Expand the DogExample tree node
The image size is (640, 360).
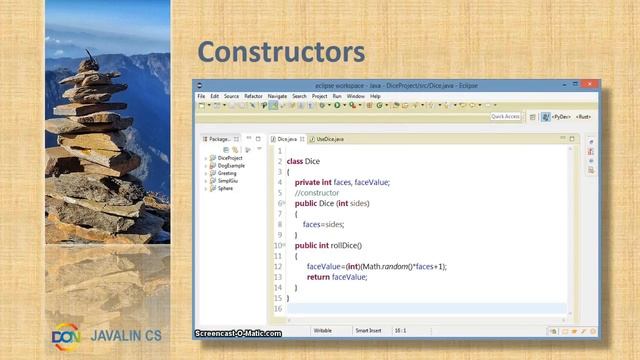(x=206, y=166)
